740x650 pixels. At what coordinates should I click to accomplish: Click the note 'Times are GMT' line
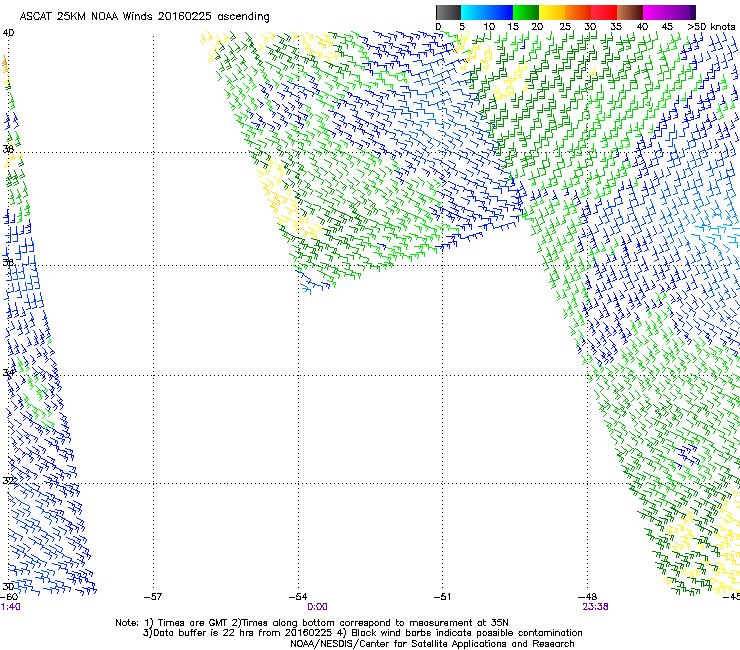tap(312, 623)
